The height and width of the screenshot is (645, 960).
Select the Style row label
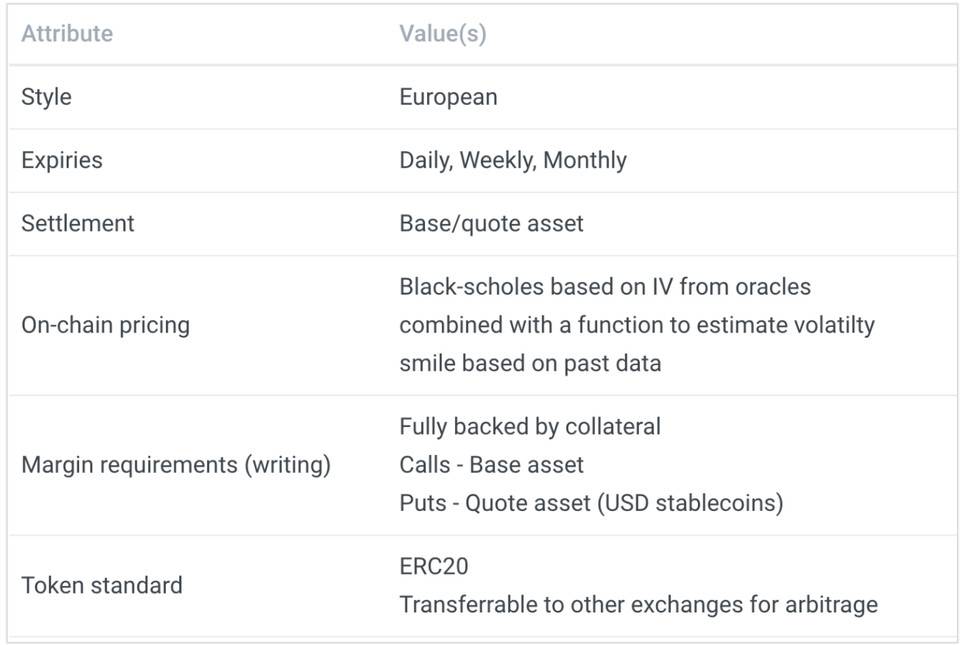point(47,97)
